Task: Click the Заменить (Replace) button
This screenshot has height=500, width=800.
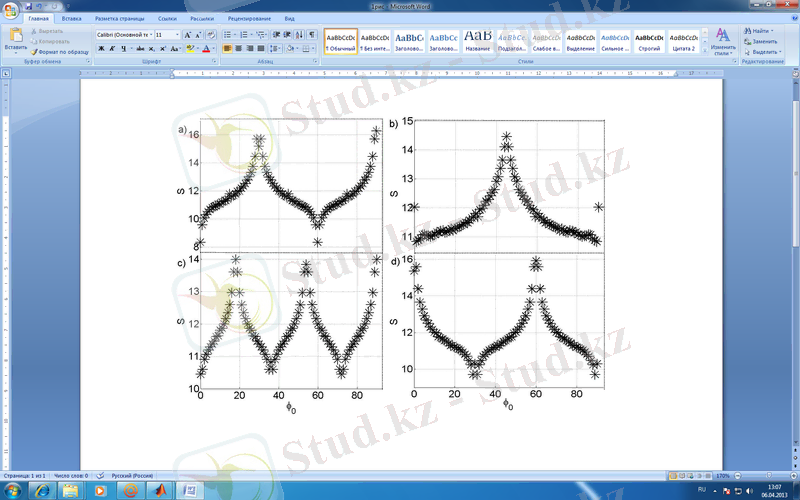Action: (763, 42)
